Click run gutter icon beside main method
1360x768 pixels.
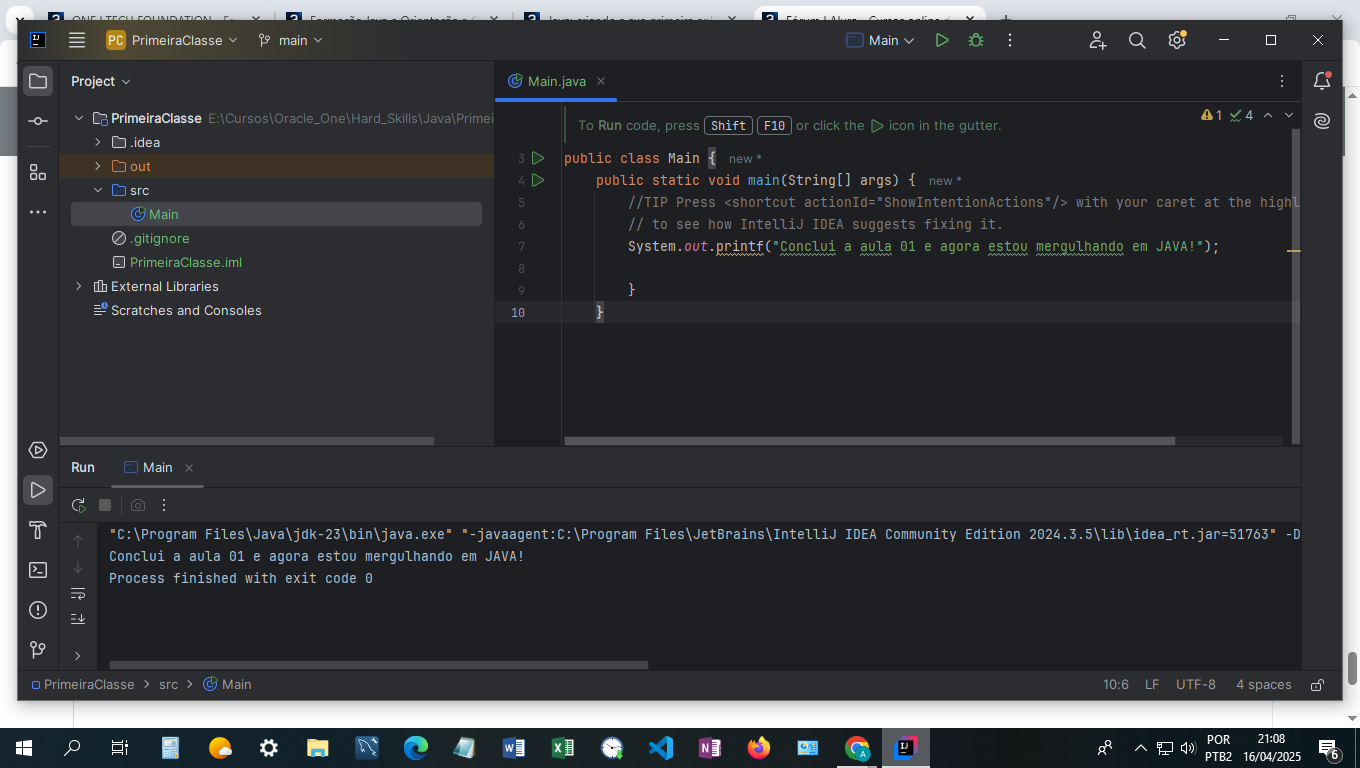tap(538, 180)
